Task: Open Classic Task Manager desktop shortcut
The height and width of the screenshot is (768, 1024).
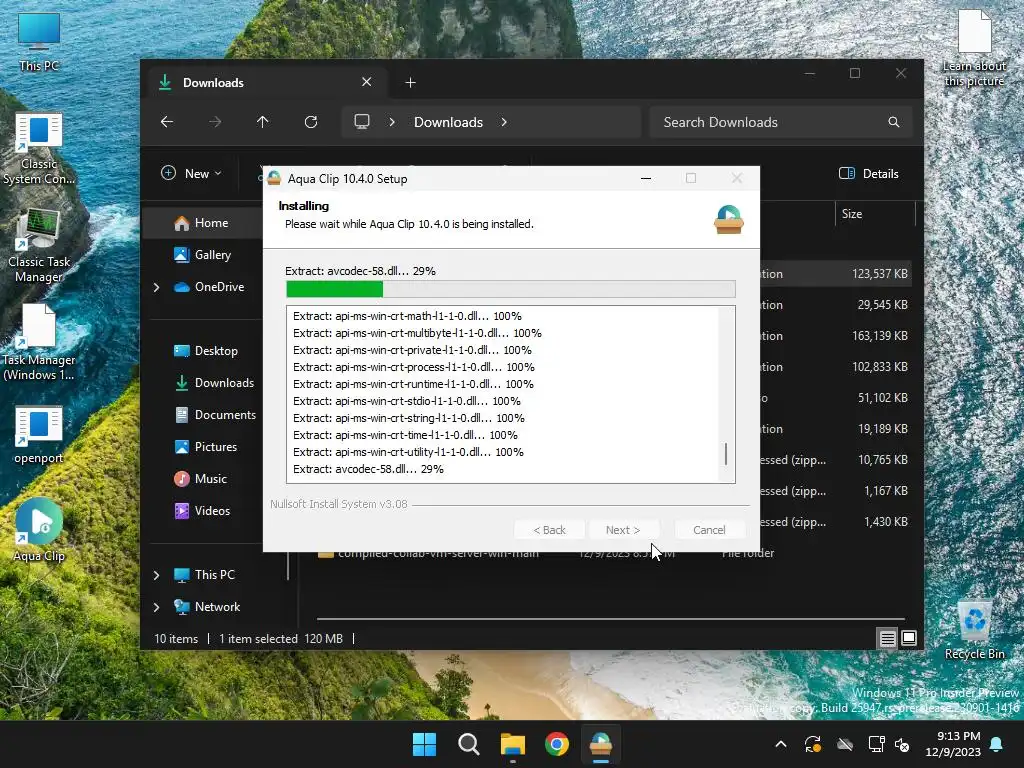Action: (x=39, y=246)
